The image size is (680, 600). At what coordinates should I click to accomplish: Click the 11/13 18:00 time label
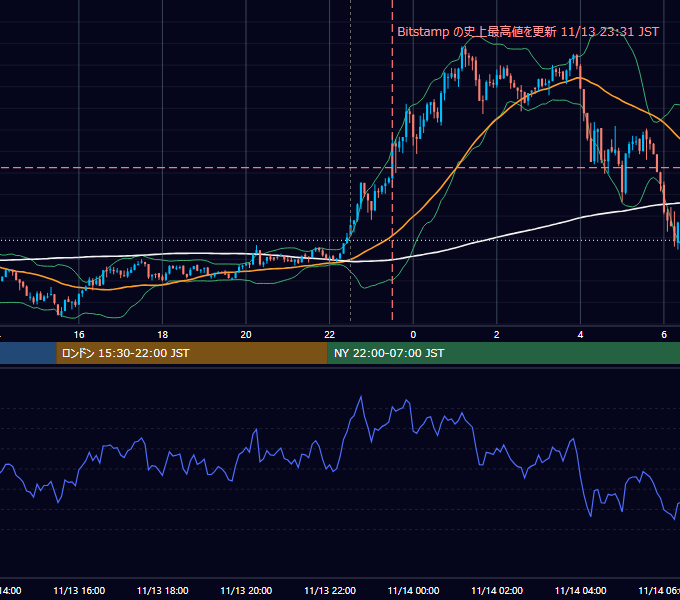[x=163, y=590]
